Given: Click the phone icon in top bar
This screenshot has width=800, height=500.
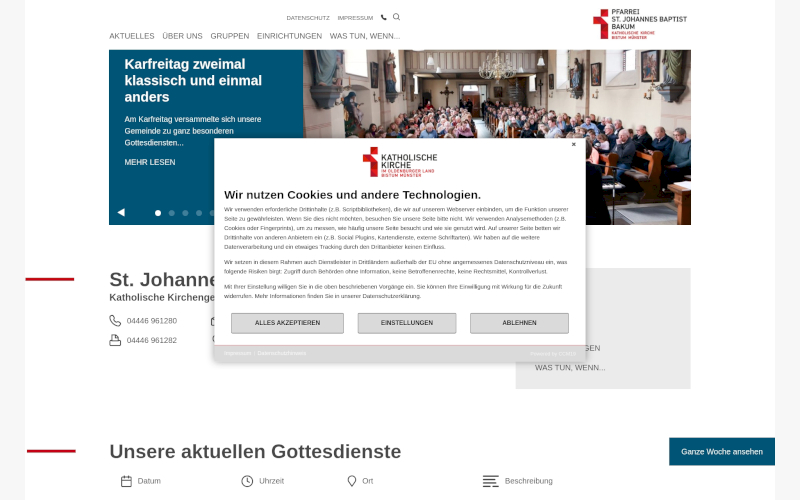Looking at the screenshot, I should point(384,17).
